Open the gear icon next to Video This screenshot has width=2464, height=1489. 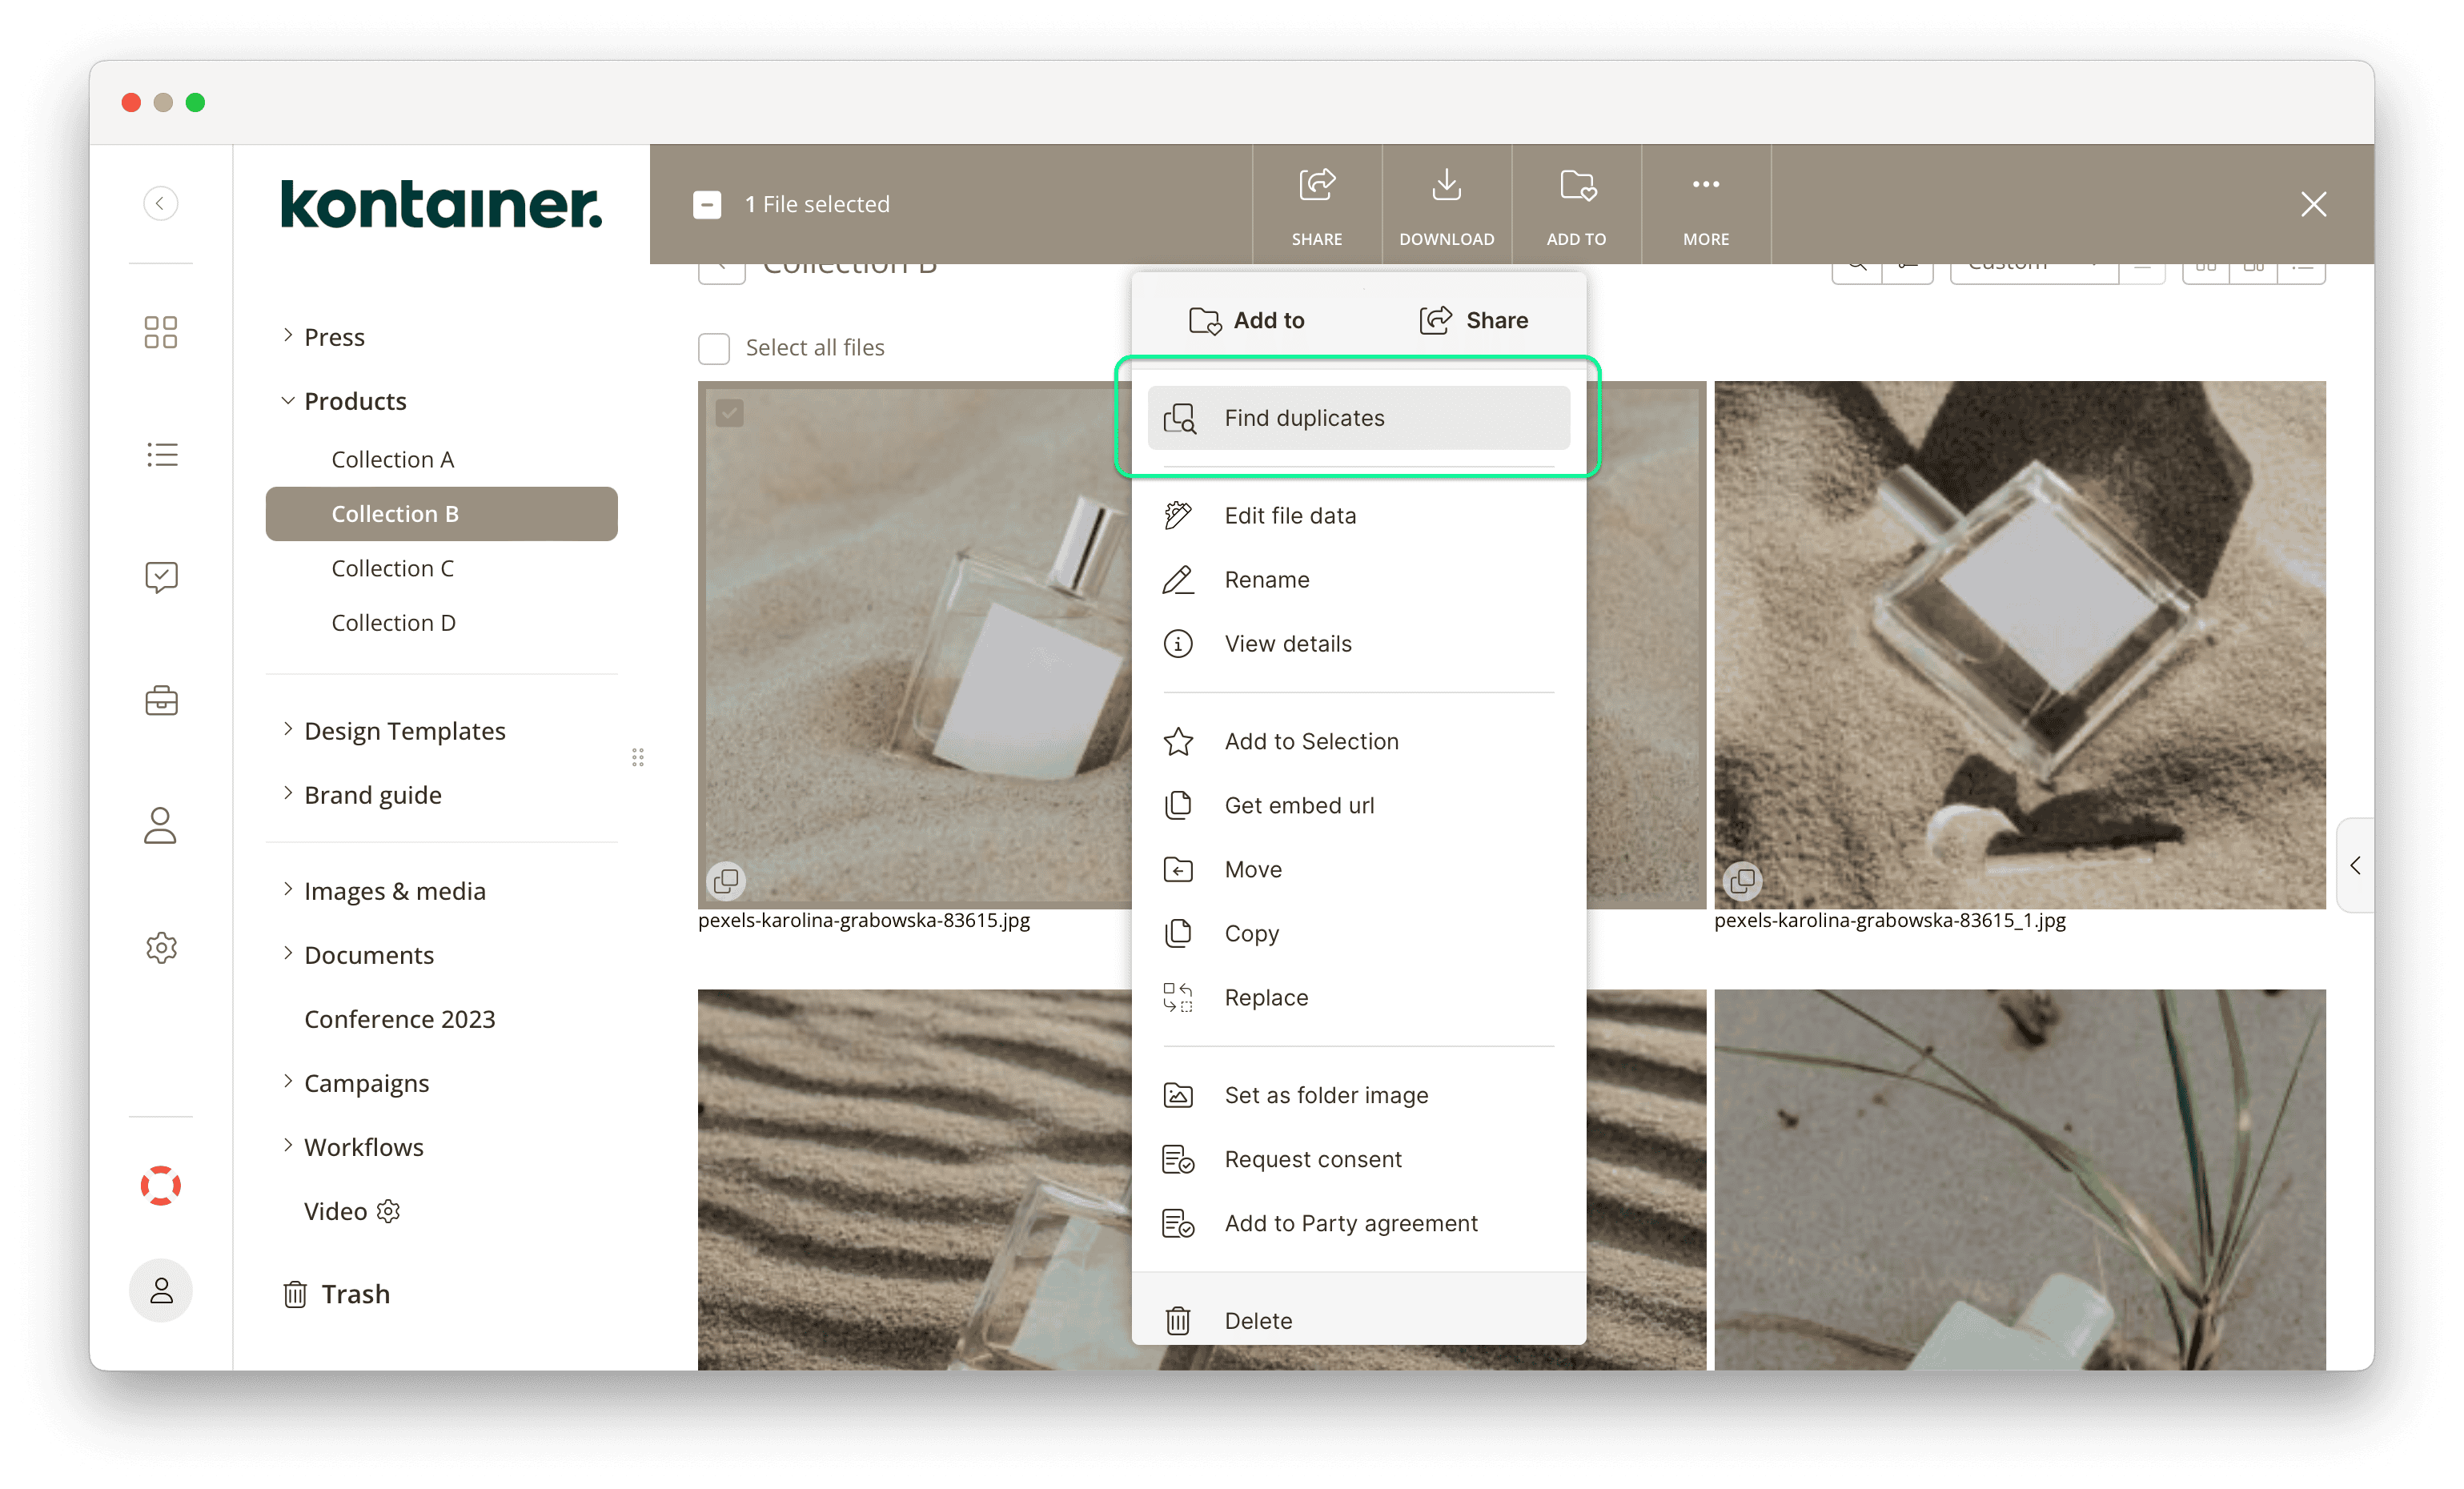[388, 1210]
